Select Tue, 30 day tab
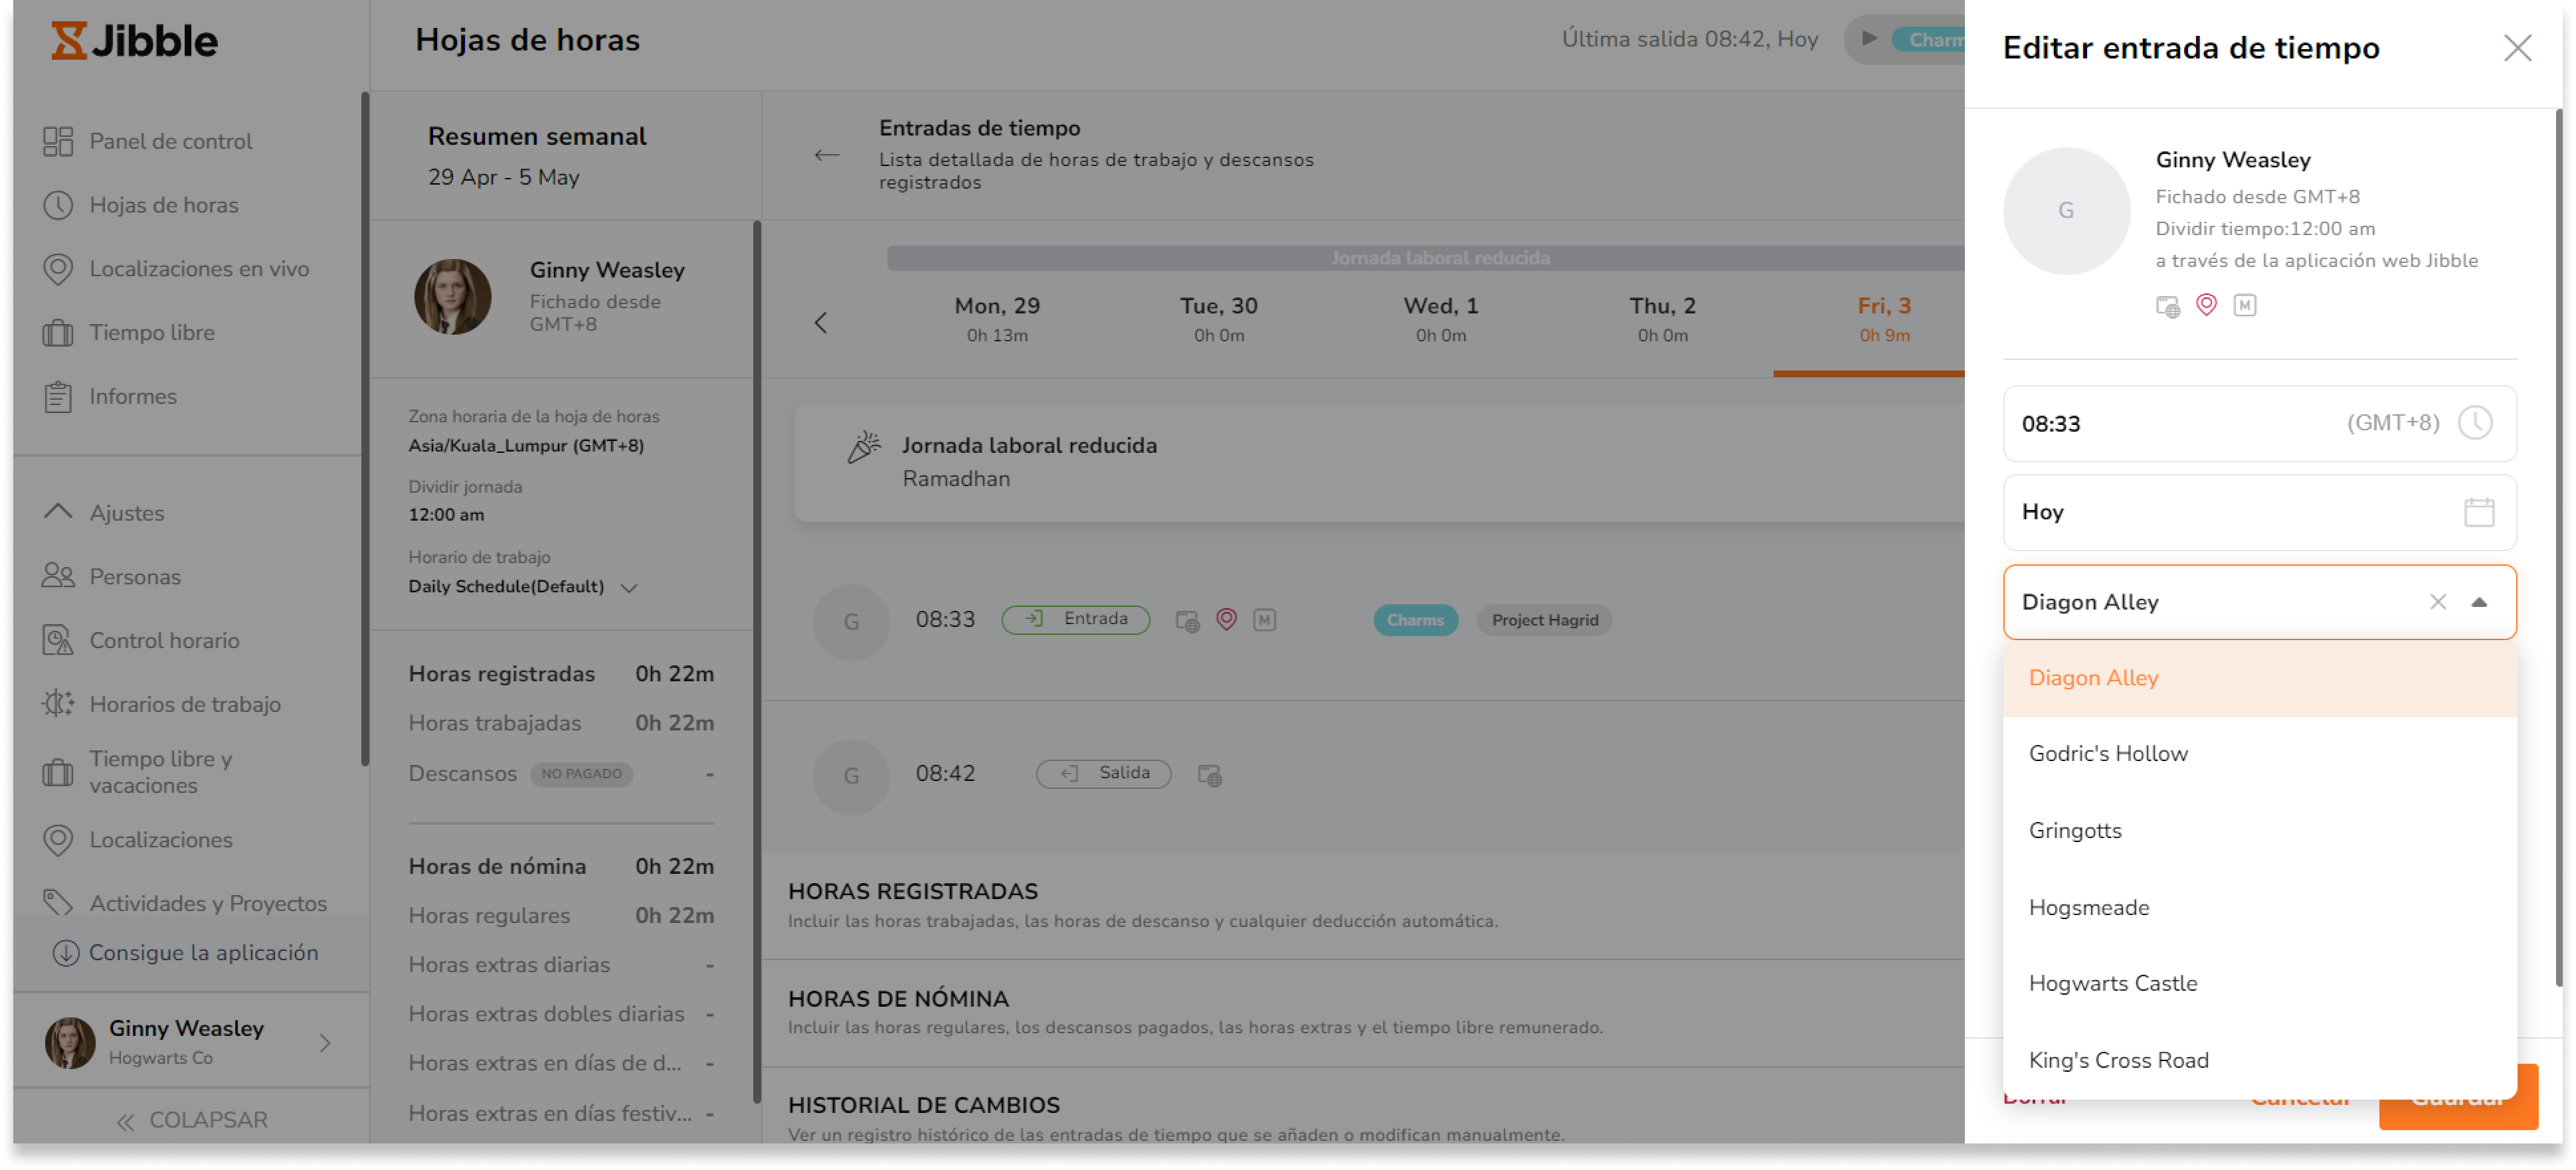This screenshot has width=2576, height=1170. (1218, 320)
